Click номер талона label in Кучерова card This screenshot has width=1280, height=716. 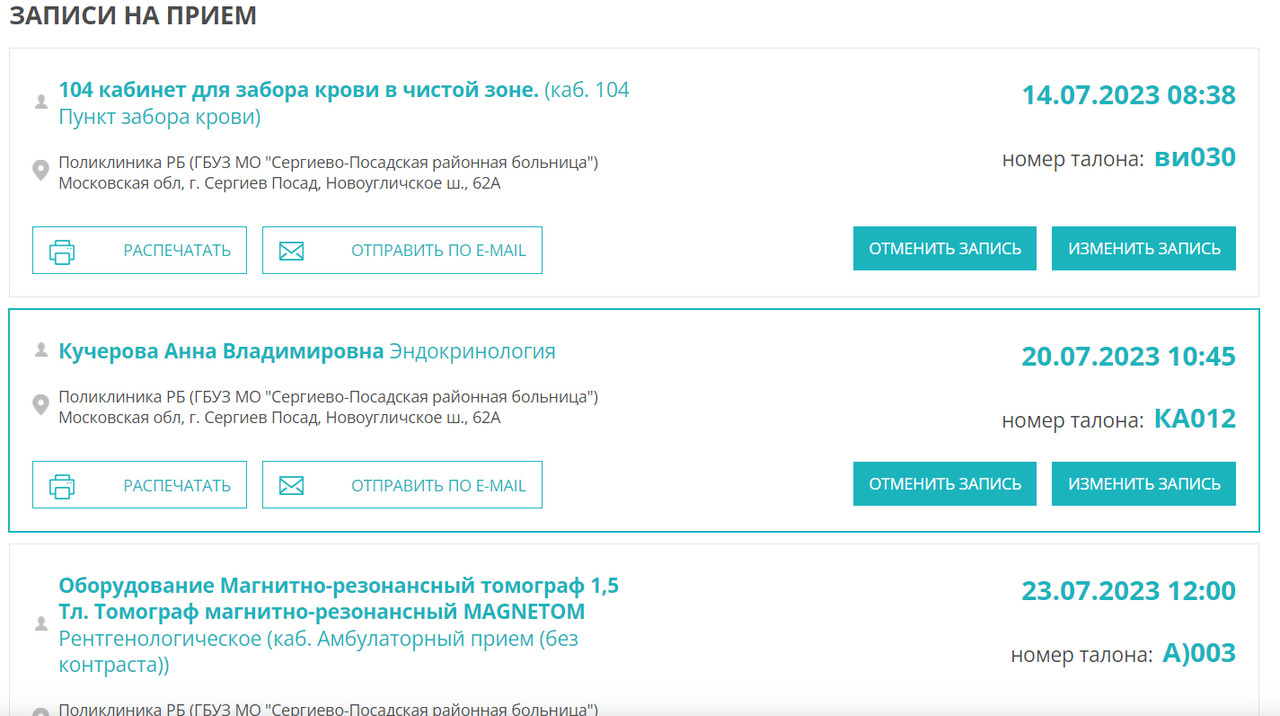[1072, 421]
